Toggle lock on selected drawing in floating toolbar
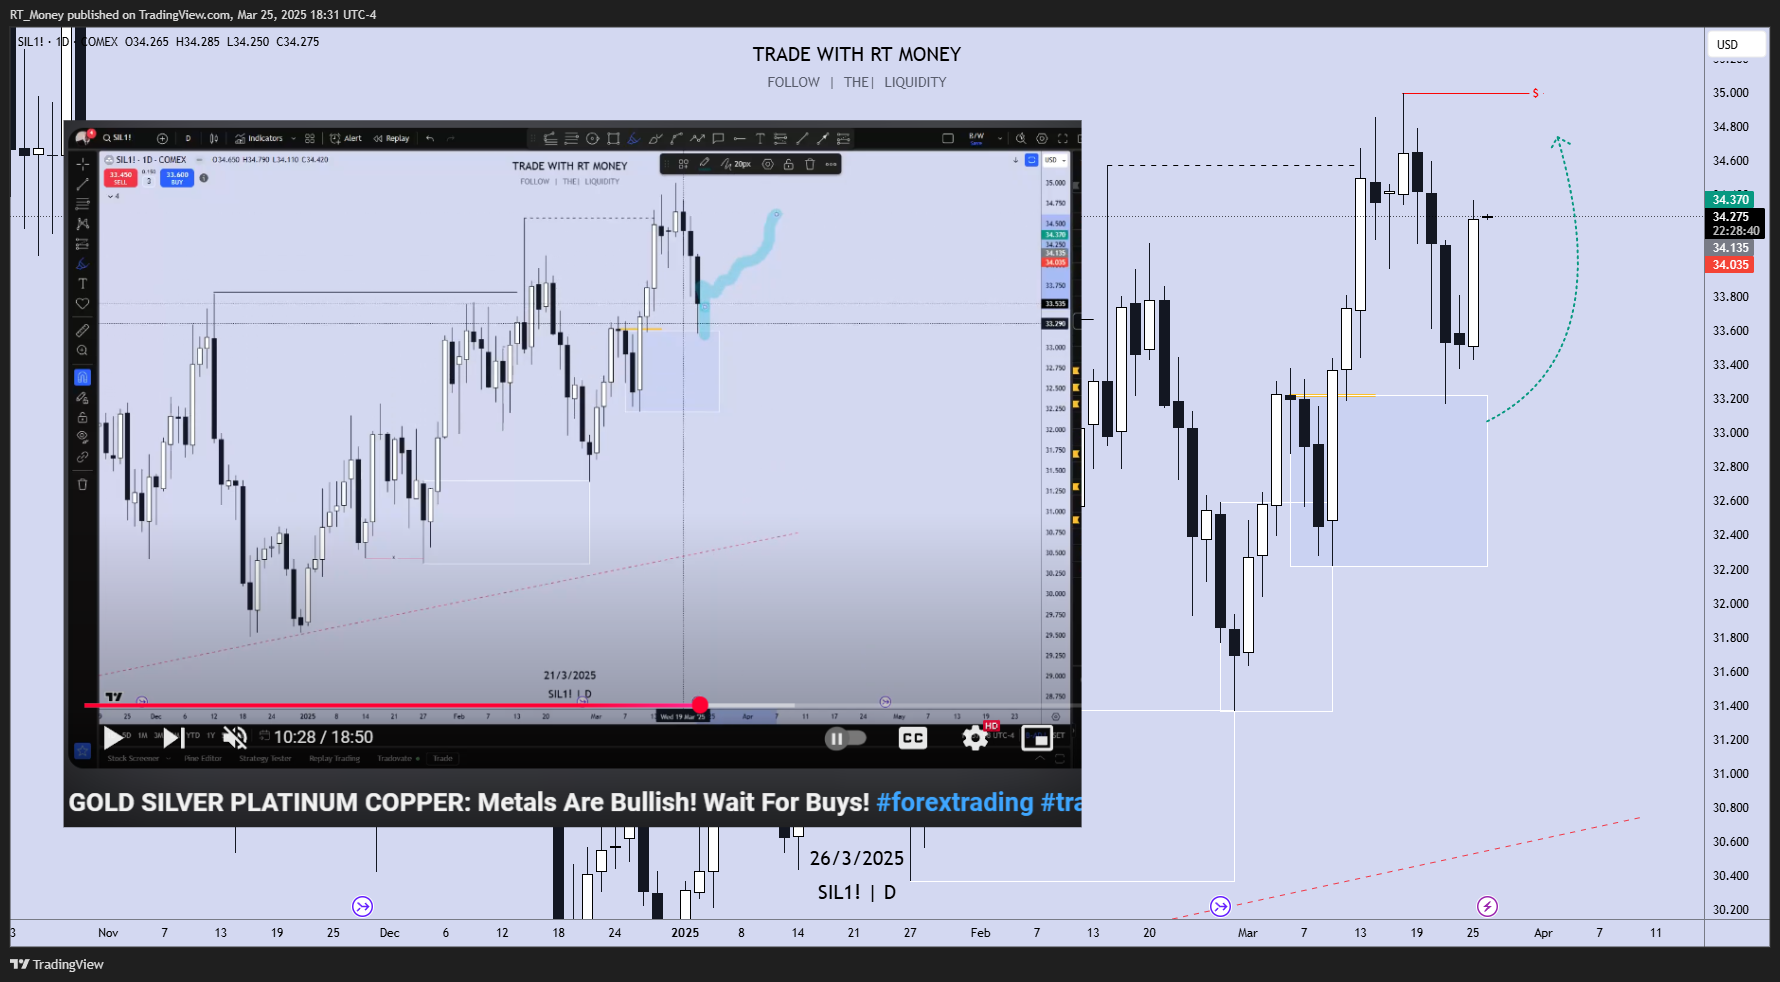Screen dimensions: 1780x982 [789, 164]
